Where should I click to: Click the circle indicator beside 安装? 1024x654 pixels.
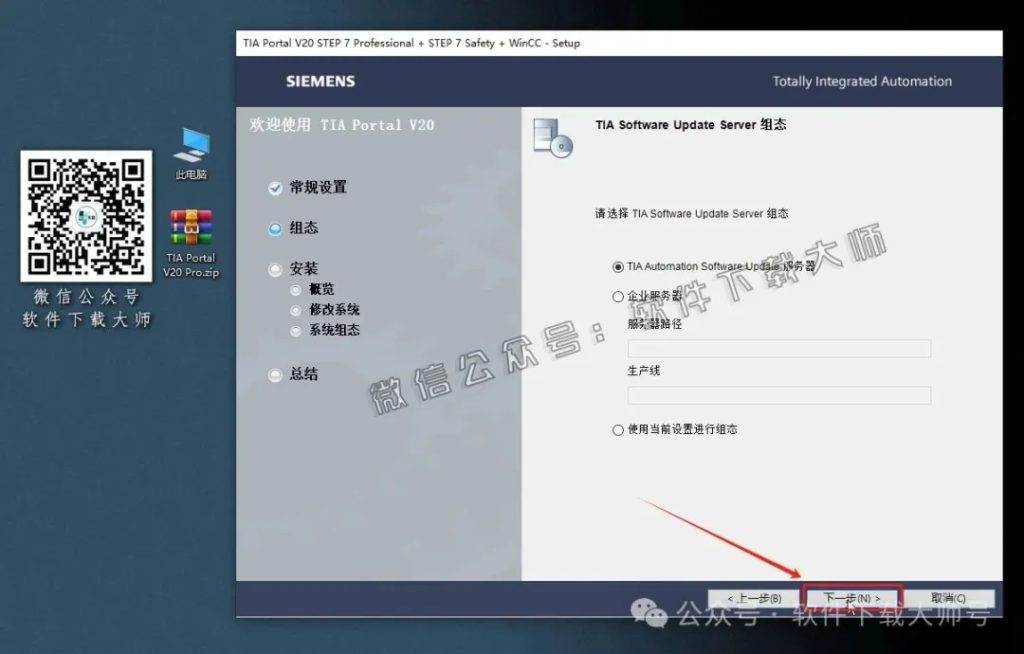[x=275, y=269]
